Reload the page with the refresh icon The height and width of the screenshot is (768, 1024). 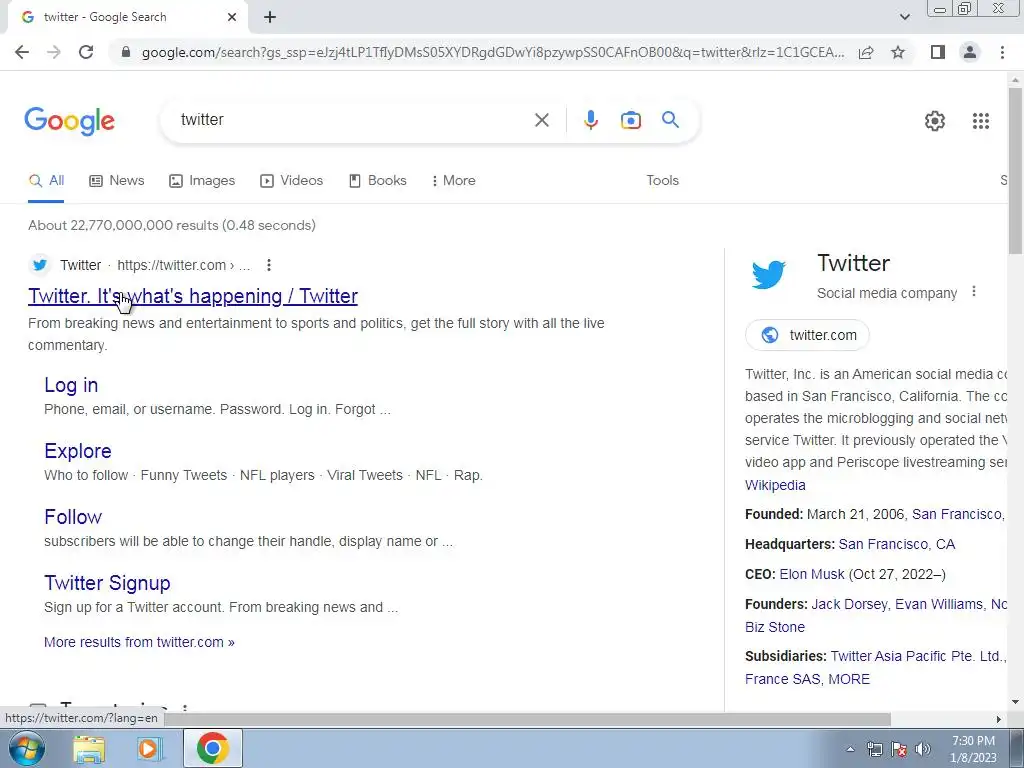86,52
